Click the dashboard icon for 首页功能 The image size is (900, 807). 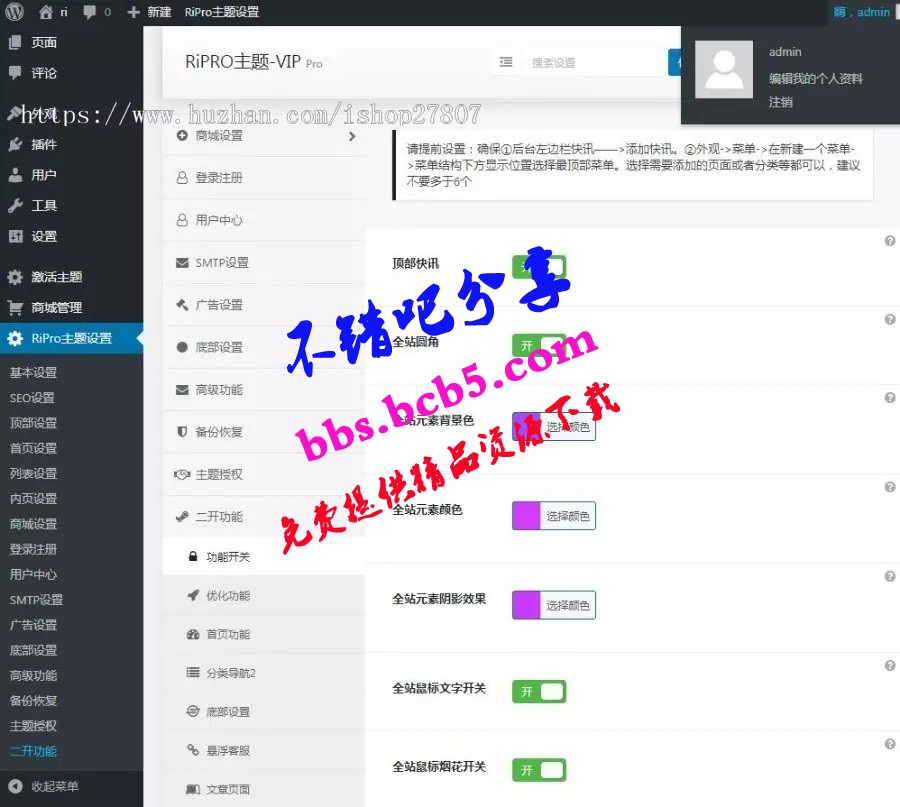click(x=193, y=634)
